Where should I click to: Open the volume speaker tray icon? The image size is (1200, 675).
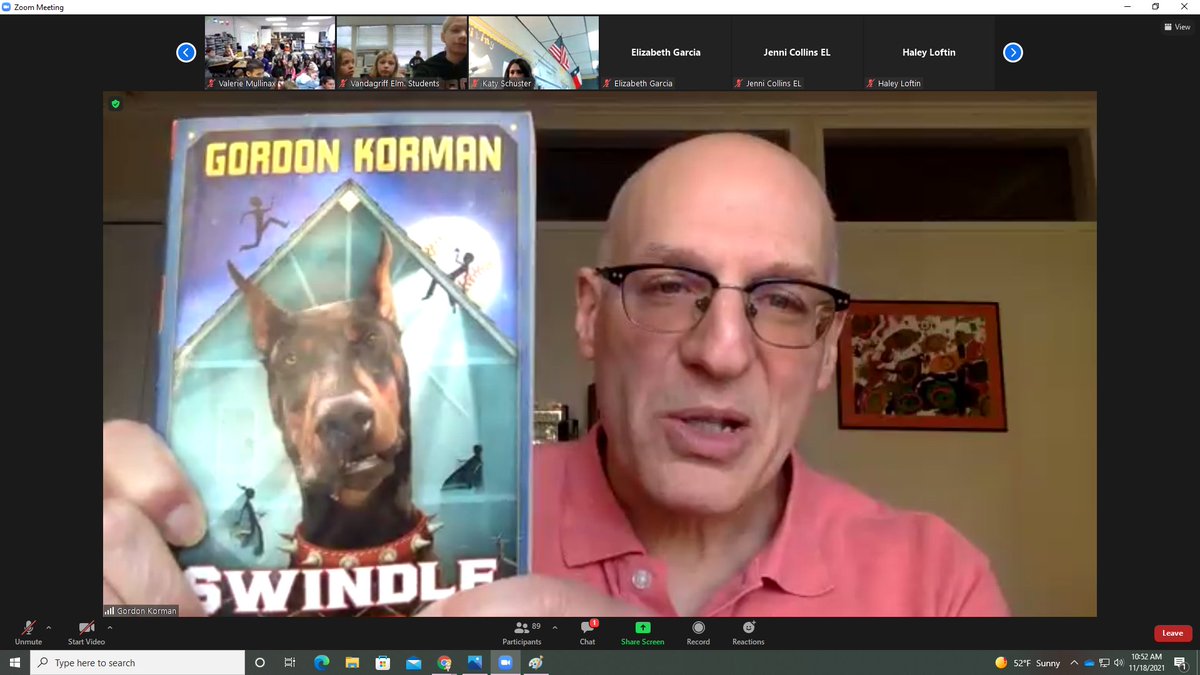1118,663
